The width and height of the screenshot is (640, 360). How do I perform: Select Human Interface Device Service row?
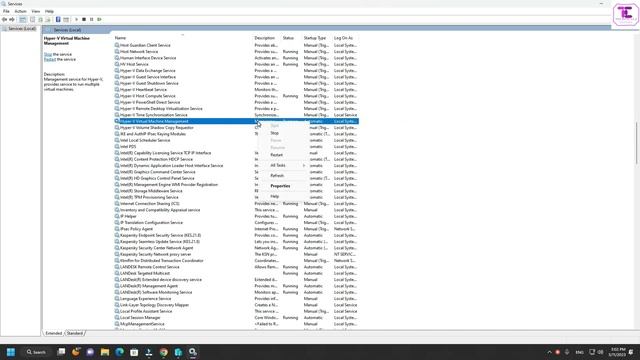tap(236, 58)
